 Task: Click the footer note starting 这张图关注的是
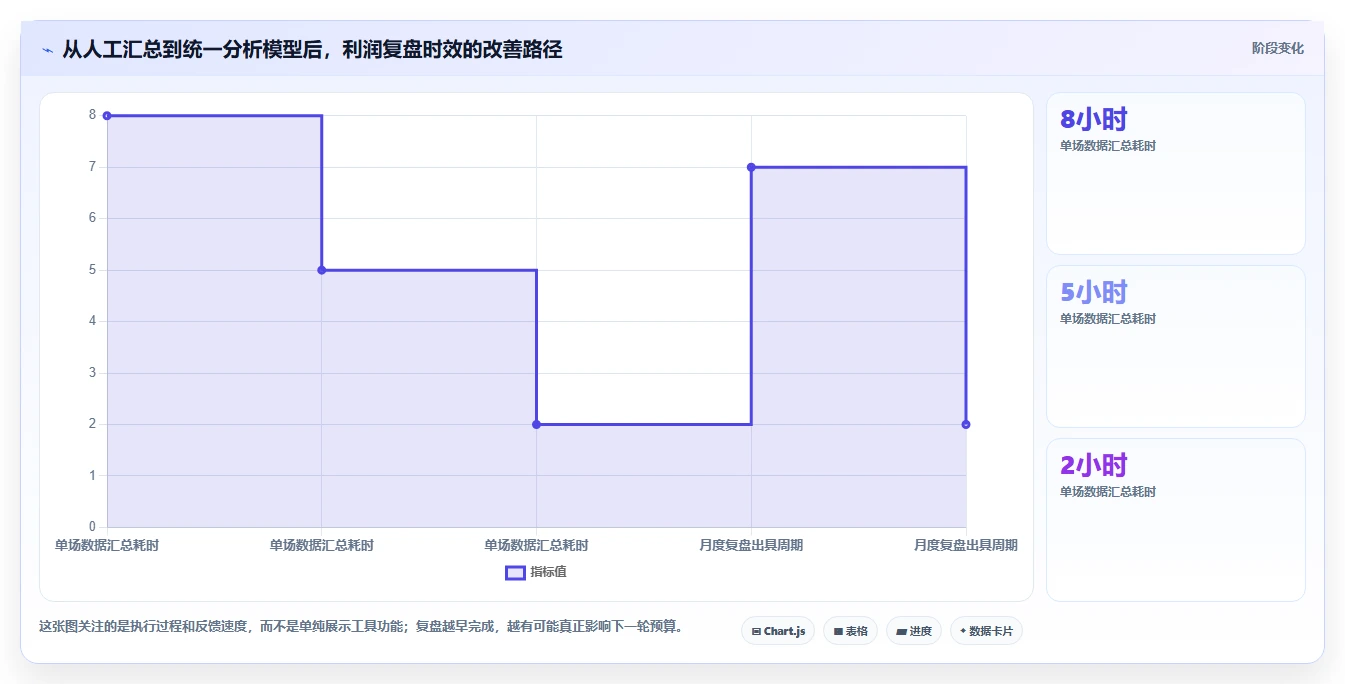[361, 627]
